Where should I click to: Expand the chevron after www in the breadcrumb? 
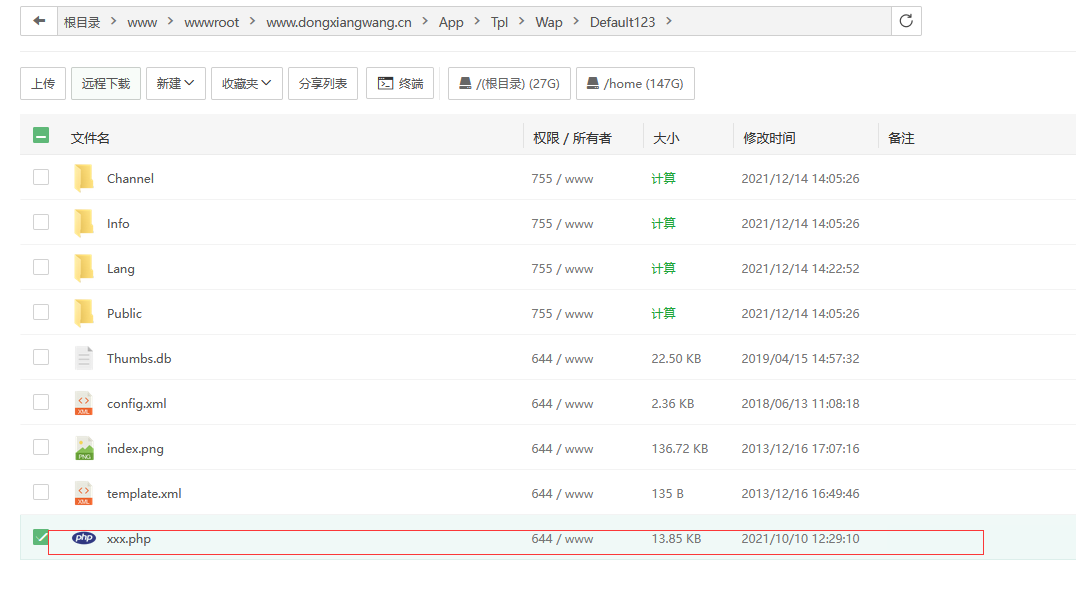[170, 21]
